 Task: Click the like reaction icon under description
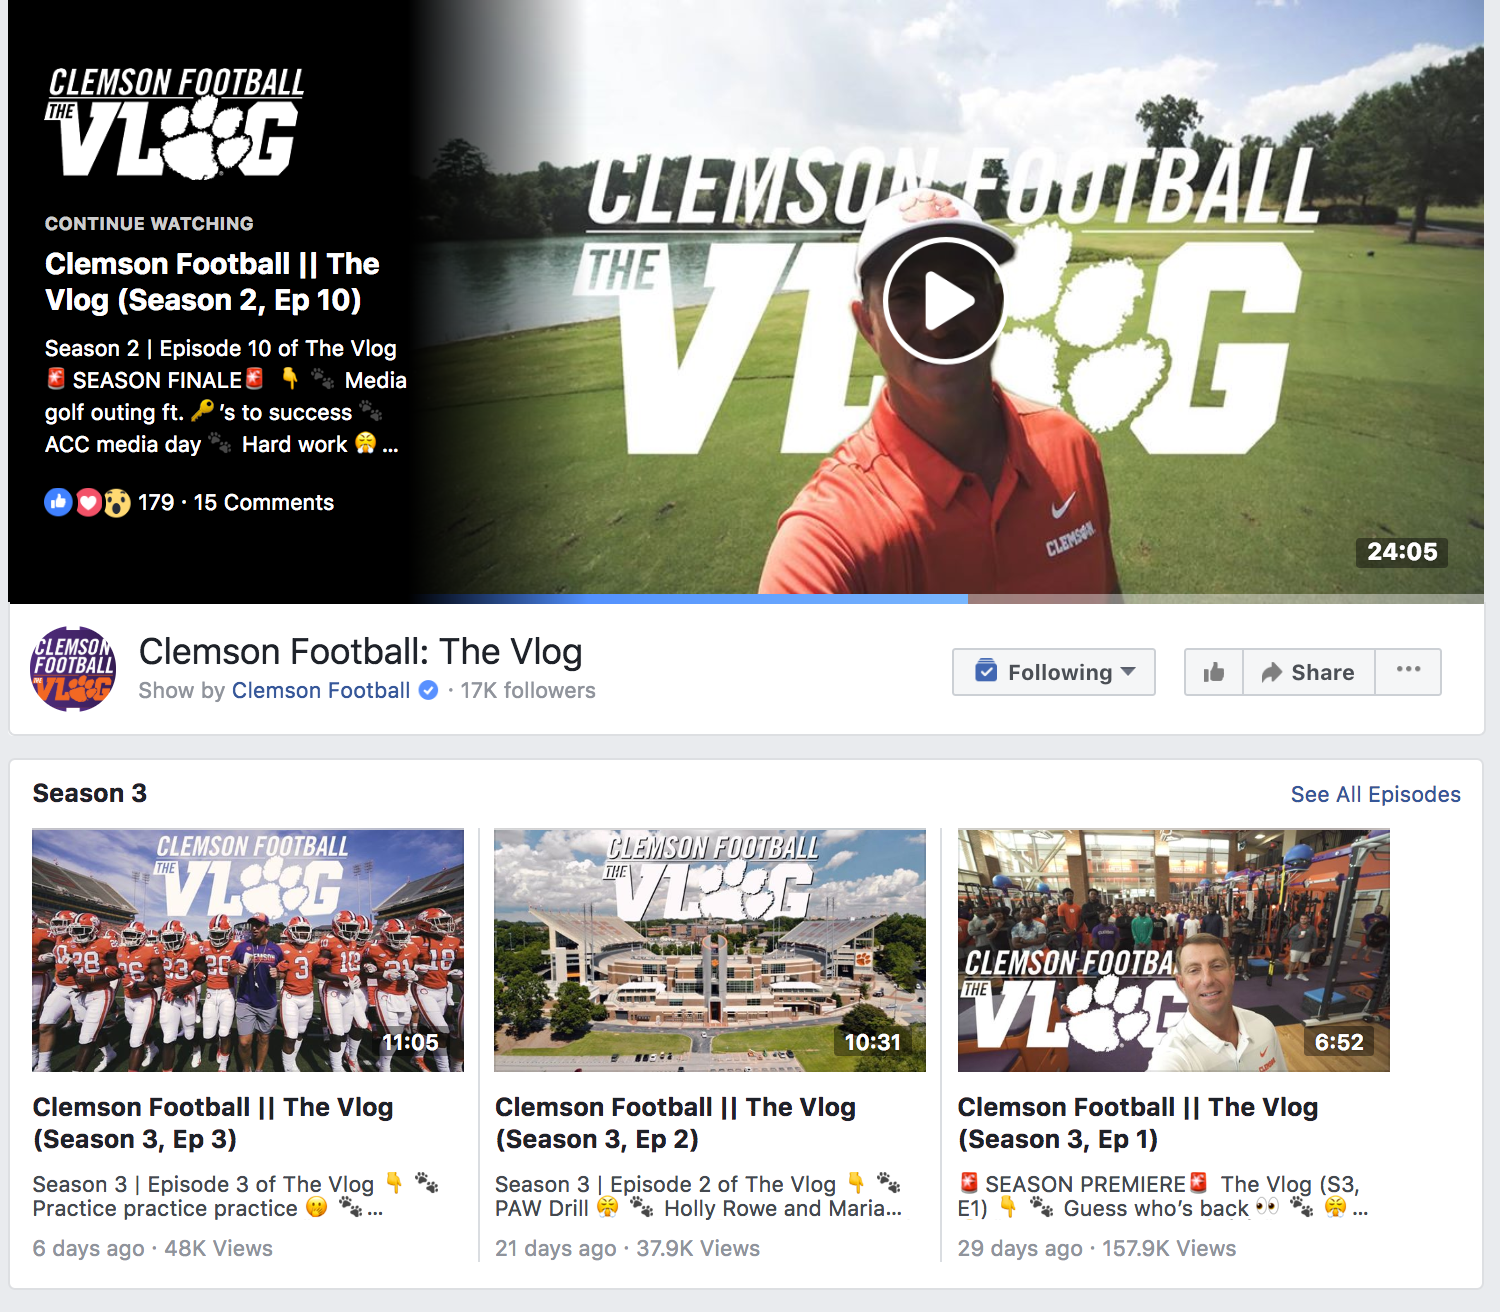tap(58, 502)
